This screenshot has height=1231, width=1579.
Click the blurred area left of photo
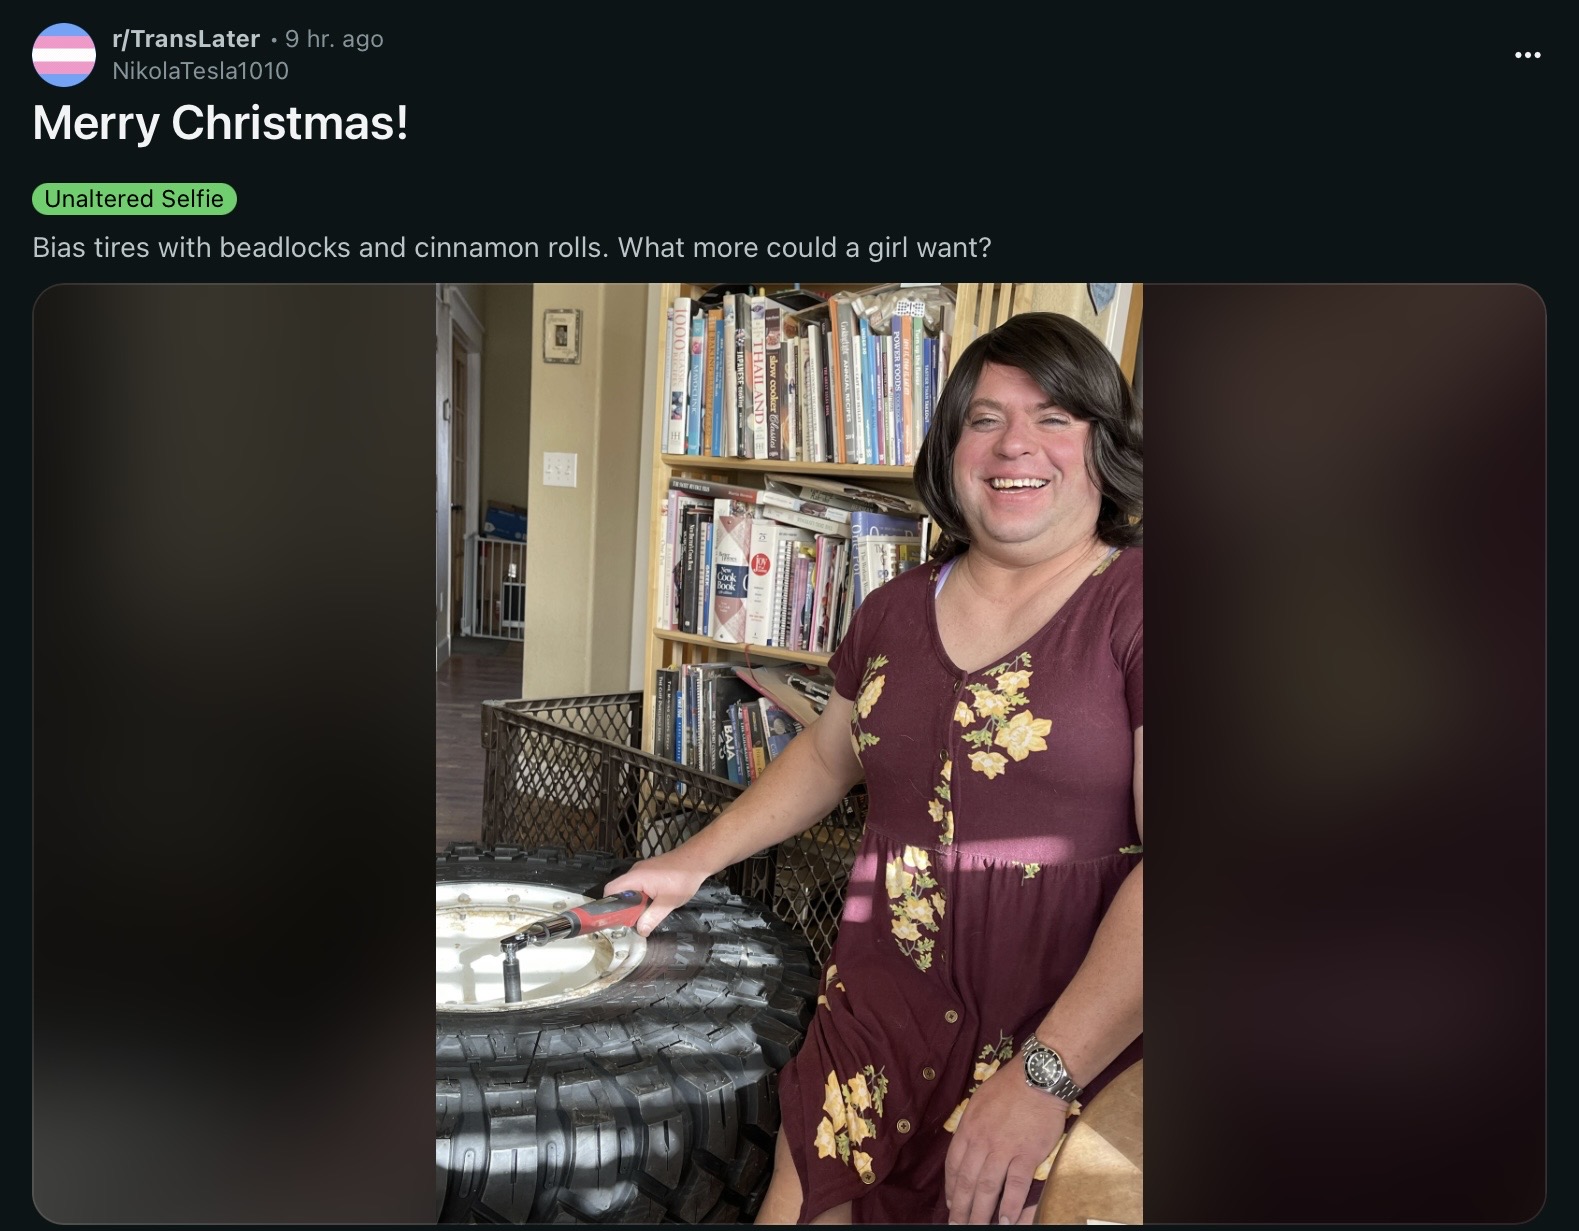235,754
